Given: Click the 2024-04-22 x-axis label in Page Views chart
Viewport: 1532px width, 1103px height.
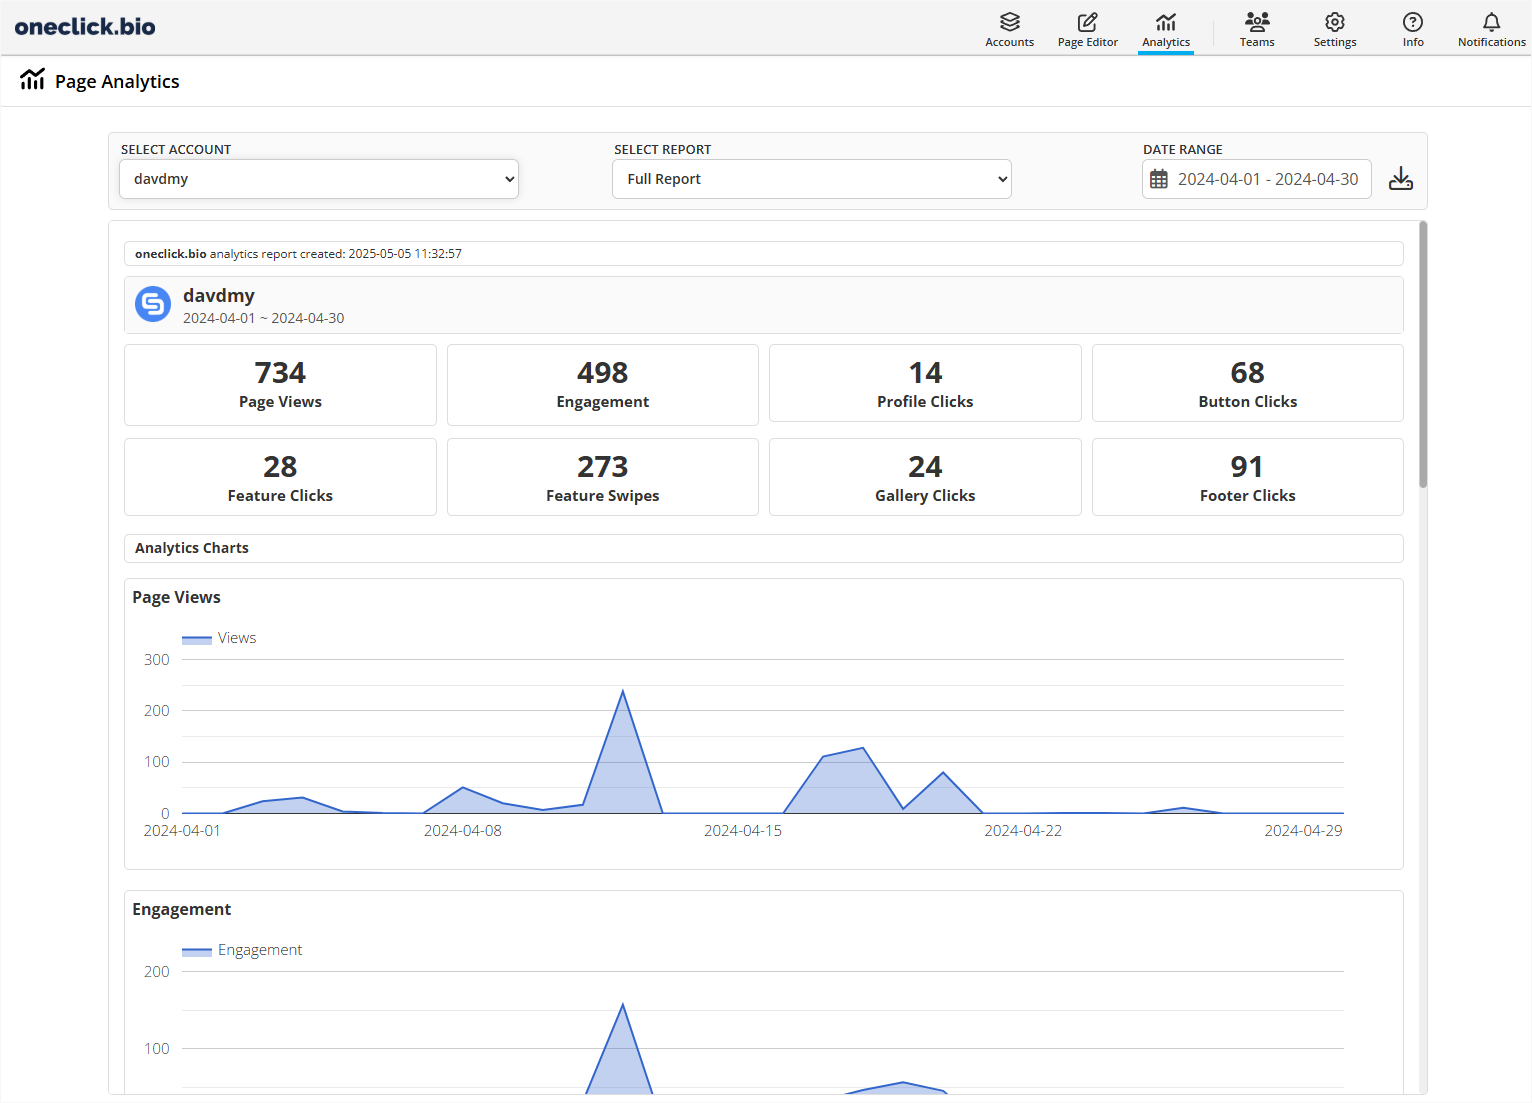Looking at the screenshot, I should (1023, 831).
